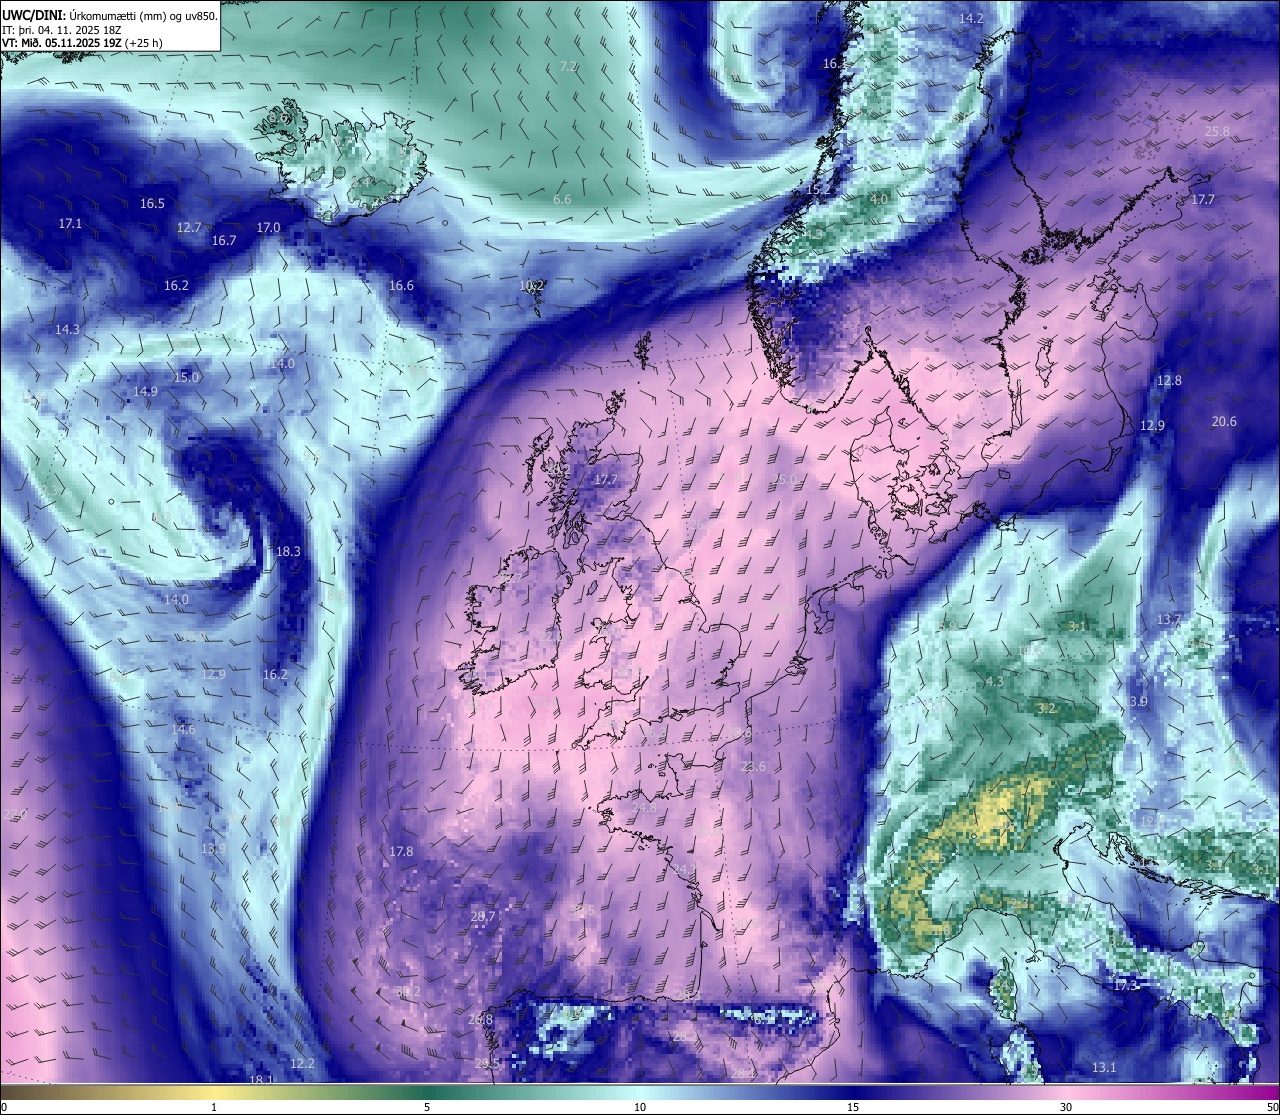The height and width of the screenshot is (1115, 1280).
Task: Select the IT 04.11.2025 18Z initialization line
Action: (x=62, y=30)
